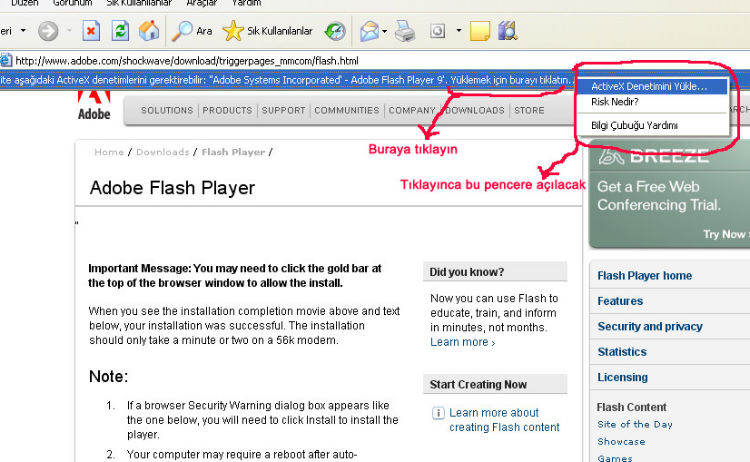Click Try Now in Breeze banner

click(726, 234)
